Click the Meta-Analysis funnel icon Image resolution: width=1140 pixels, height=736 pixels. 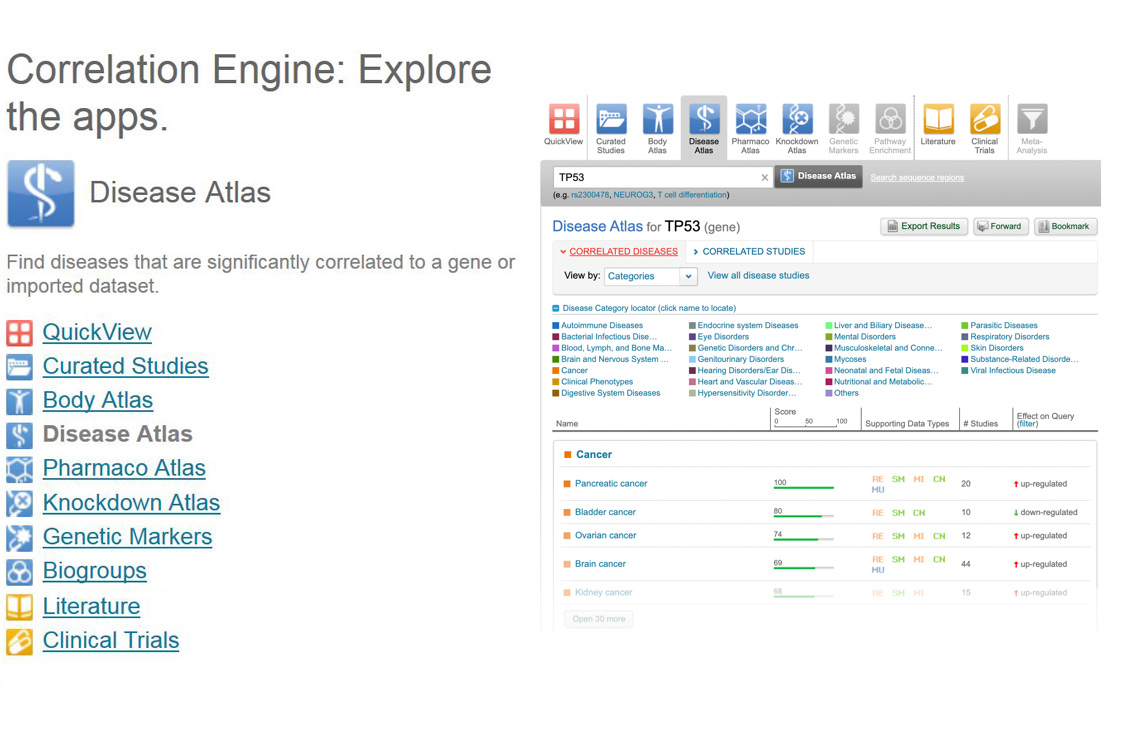click(x=1031, y=120)
